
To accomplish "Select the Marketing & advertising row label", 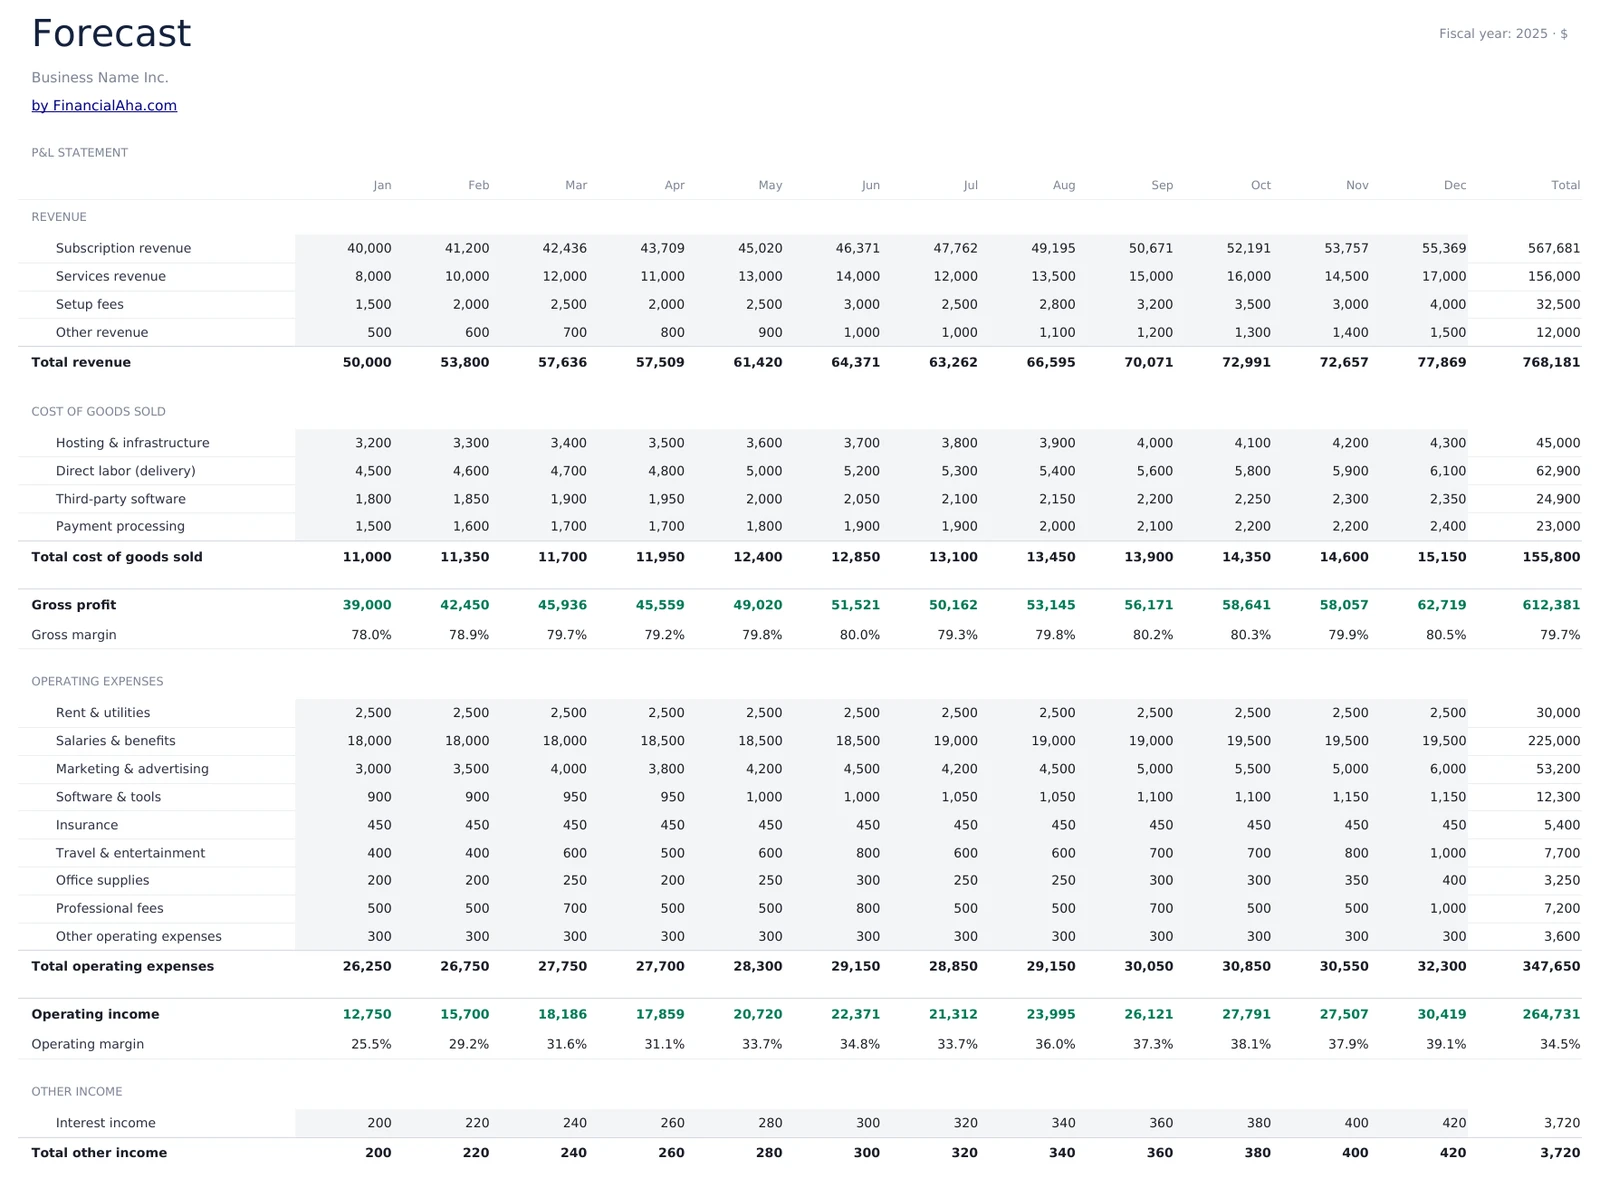I will point(131,769).
